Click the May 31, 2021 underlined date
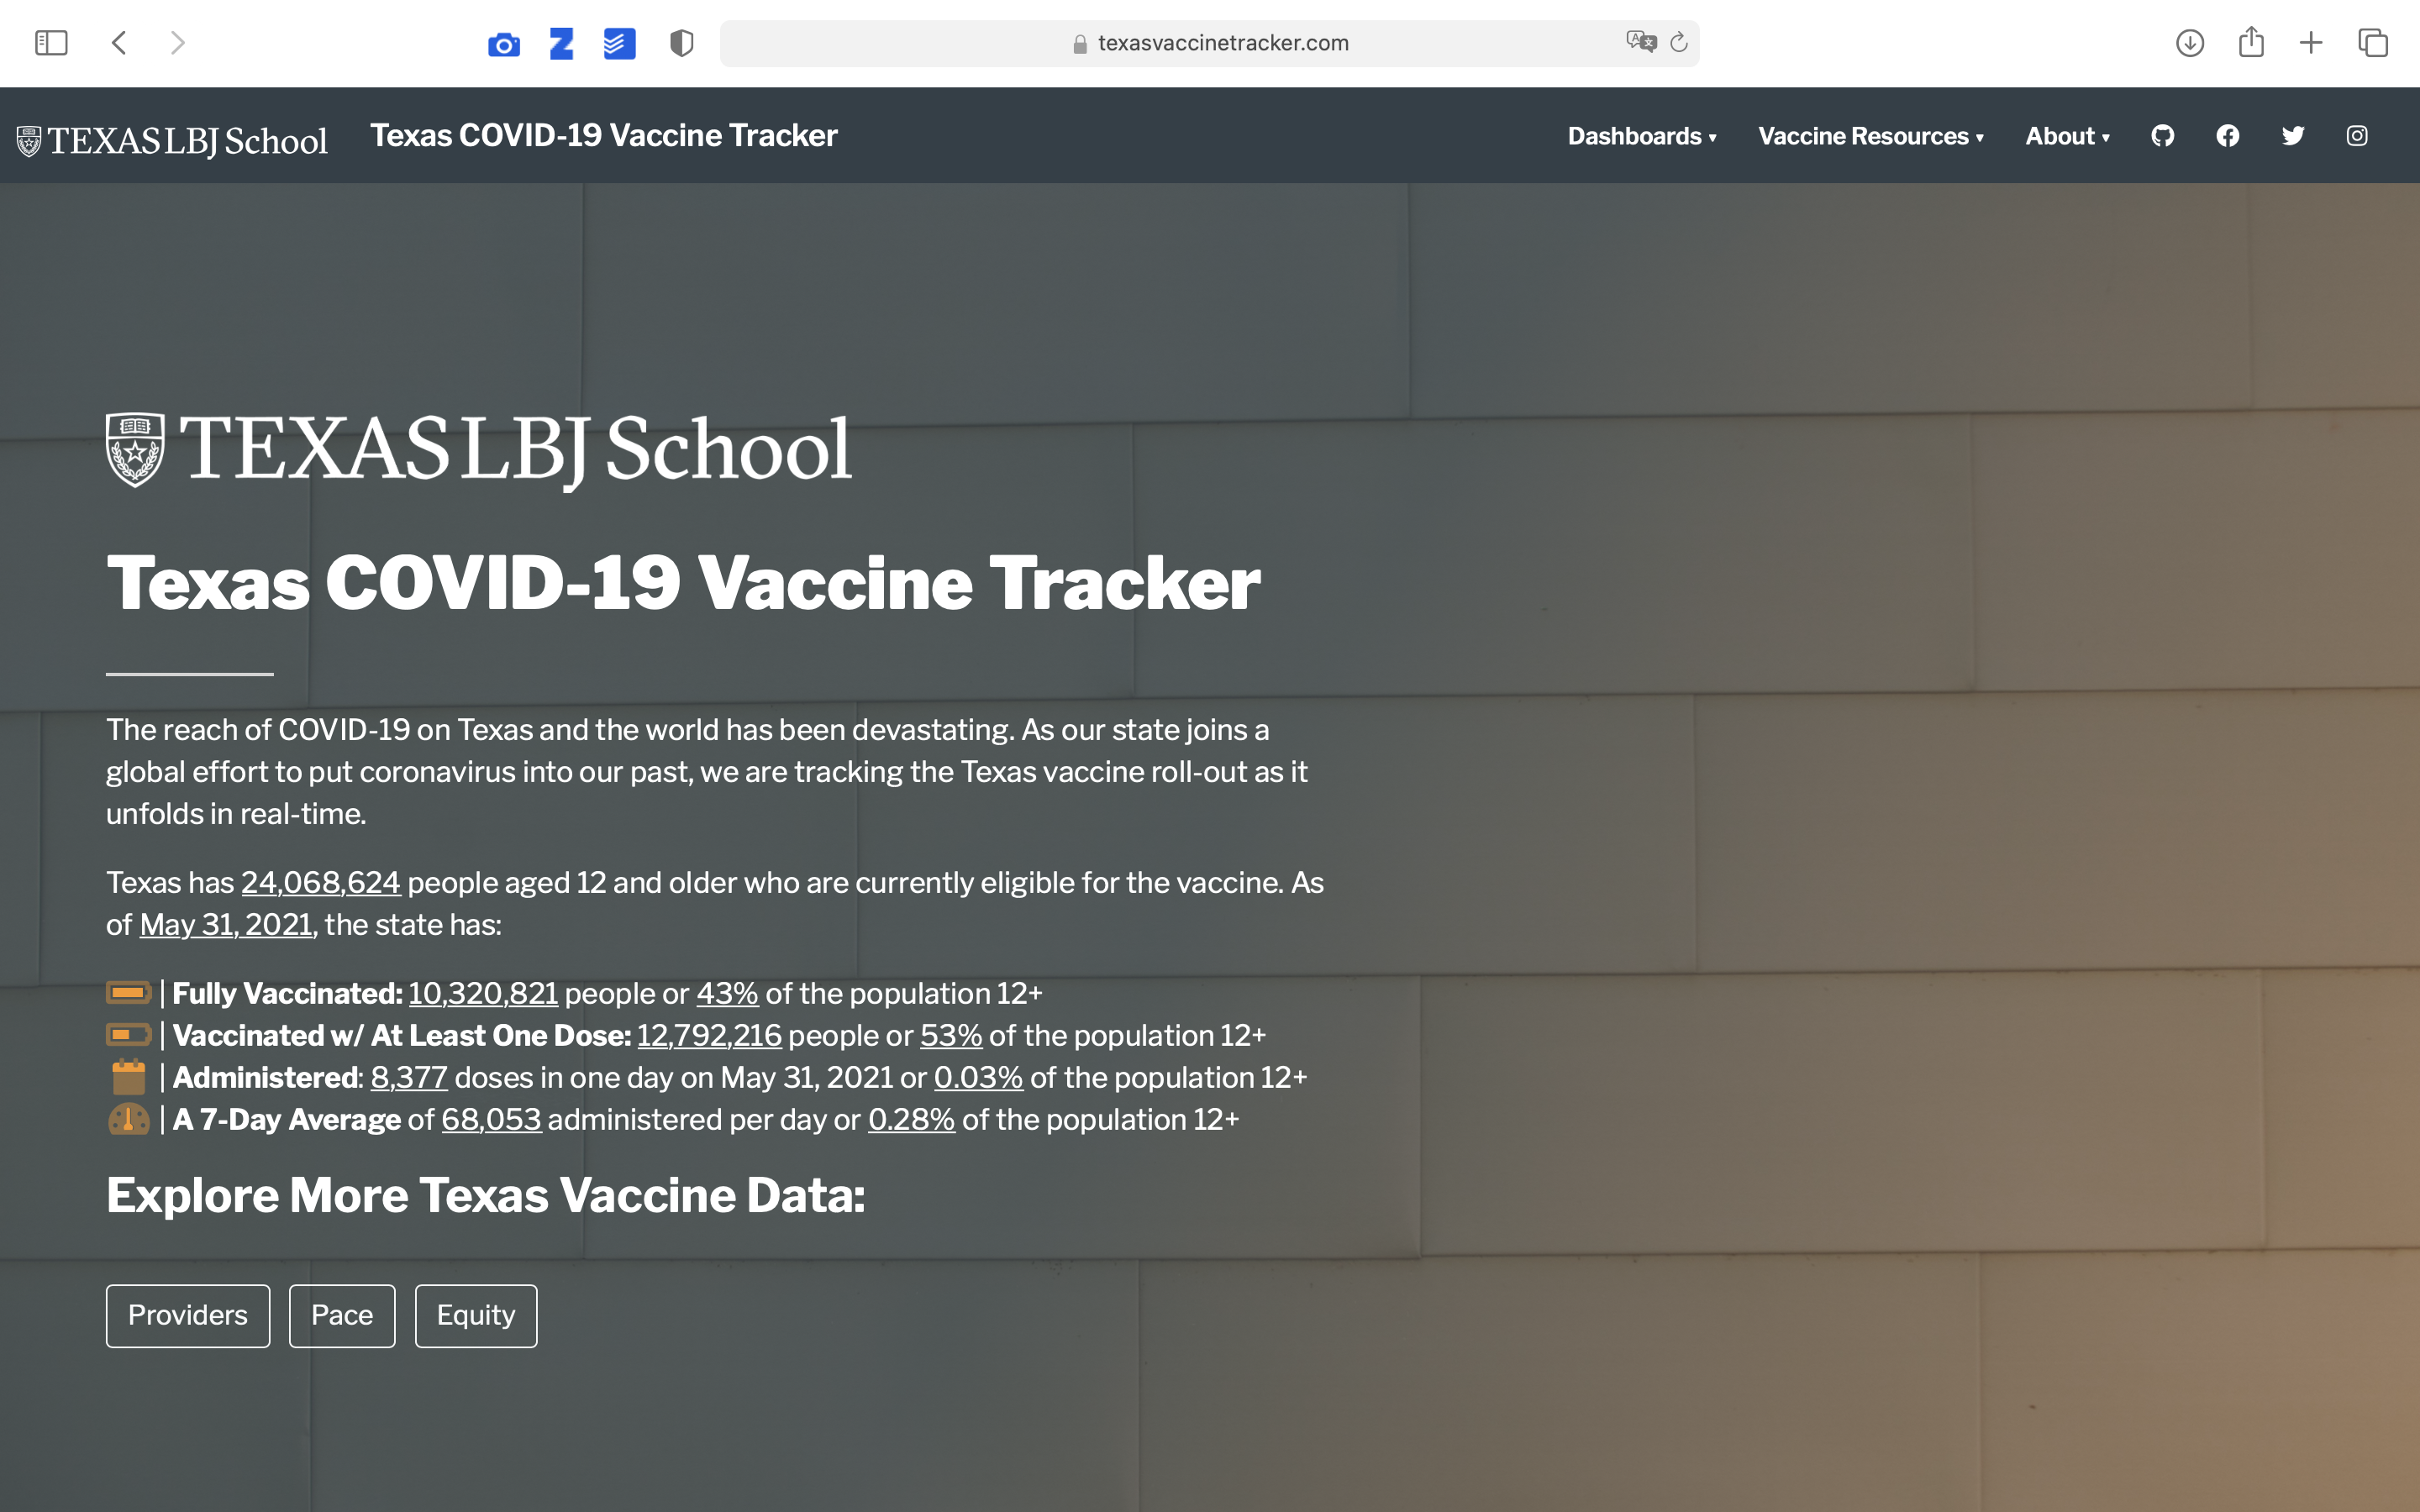2420x1512 pixels. coord(226,925)
